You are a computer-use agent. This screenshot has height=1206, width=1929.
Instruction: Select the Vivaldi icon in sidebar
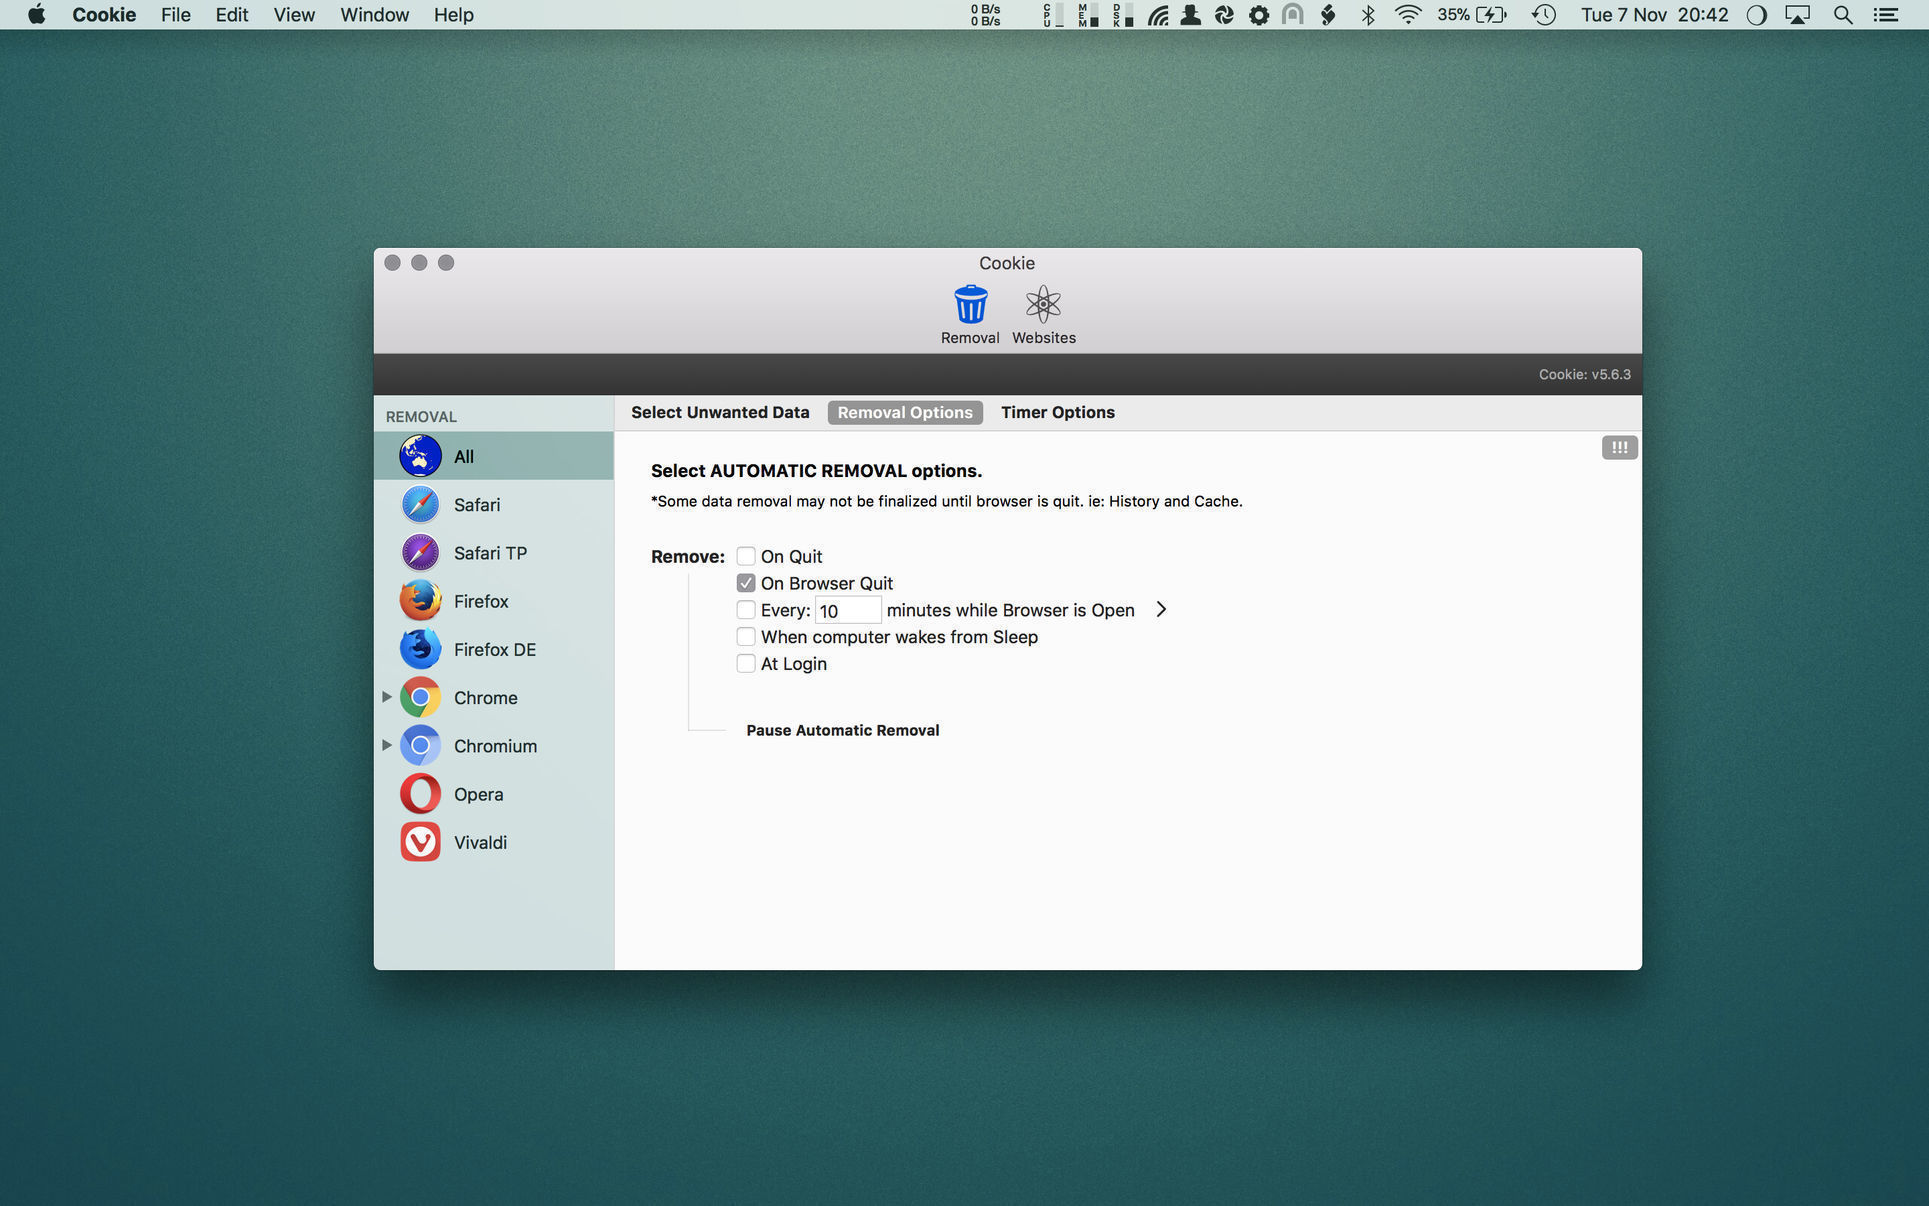click(420, 842)
